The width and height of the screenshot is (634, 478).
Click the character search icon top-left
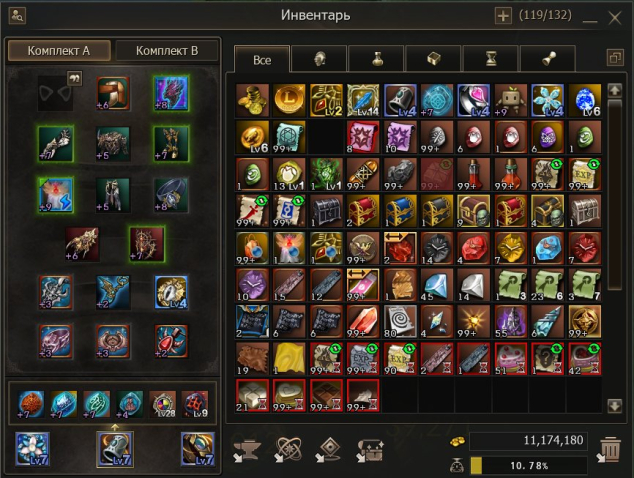(x=17, y=17)
